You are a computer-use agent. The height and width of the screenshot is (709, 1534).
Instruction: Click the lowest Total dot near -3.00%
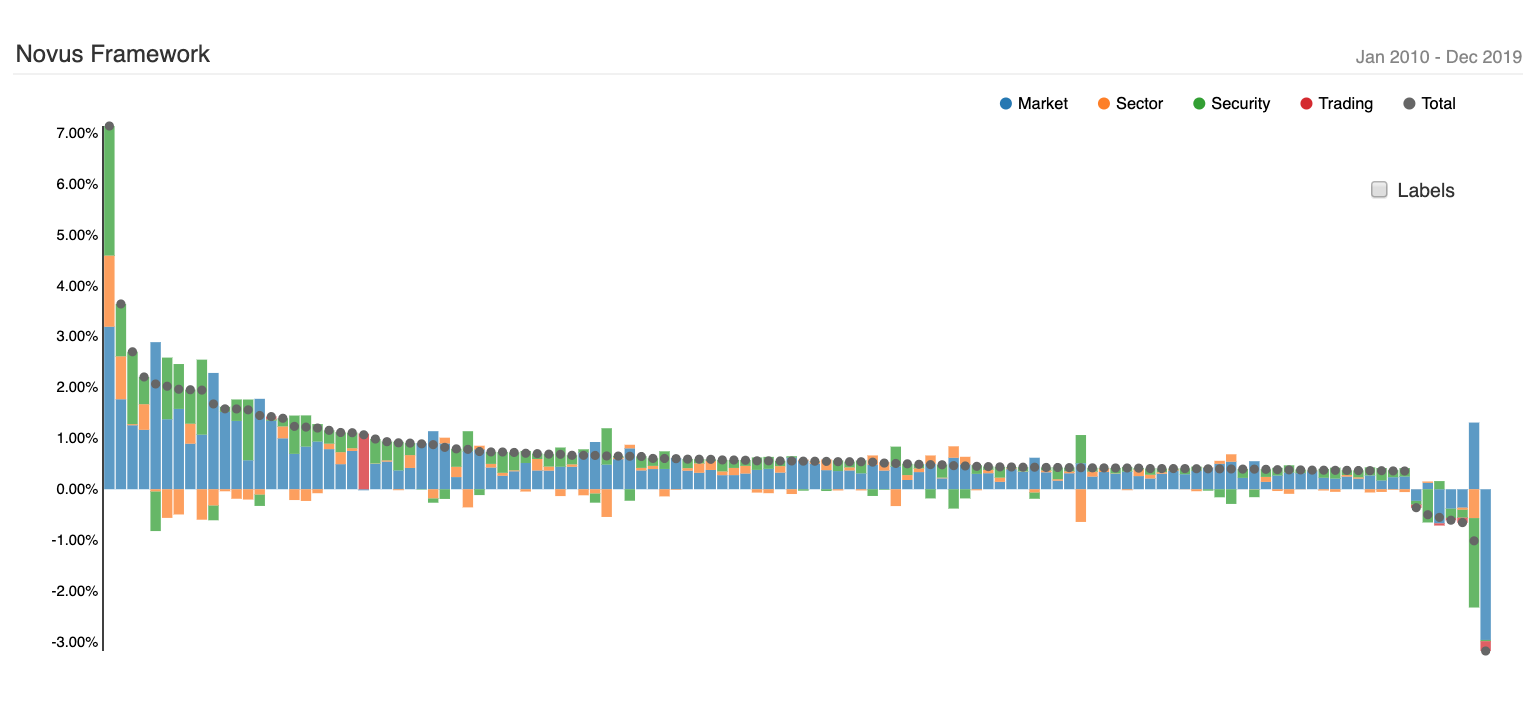(x=1485, y=651)
